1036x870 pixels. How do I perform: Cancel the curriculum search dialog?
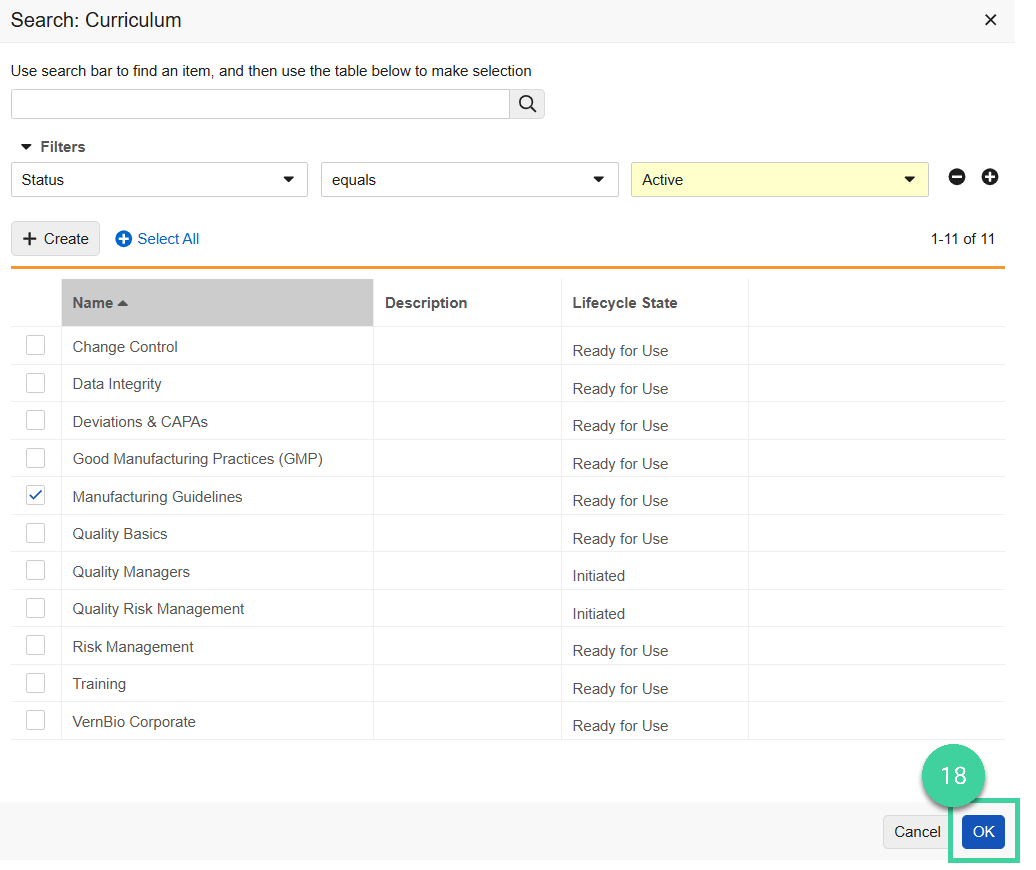point(916,832)
